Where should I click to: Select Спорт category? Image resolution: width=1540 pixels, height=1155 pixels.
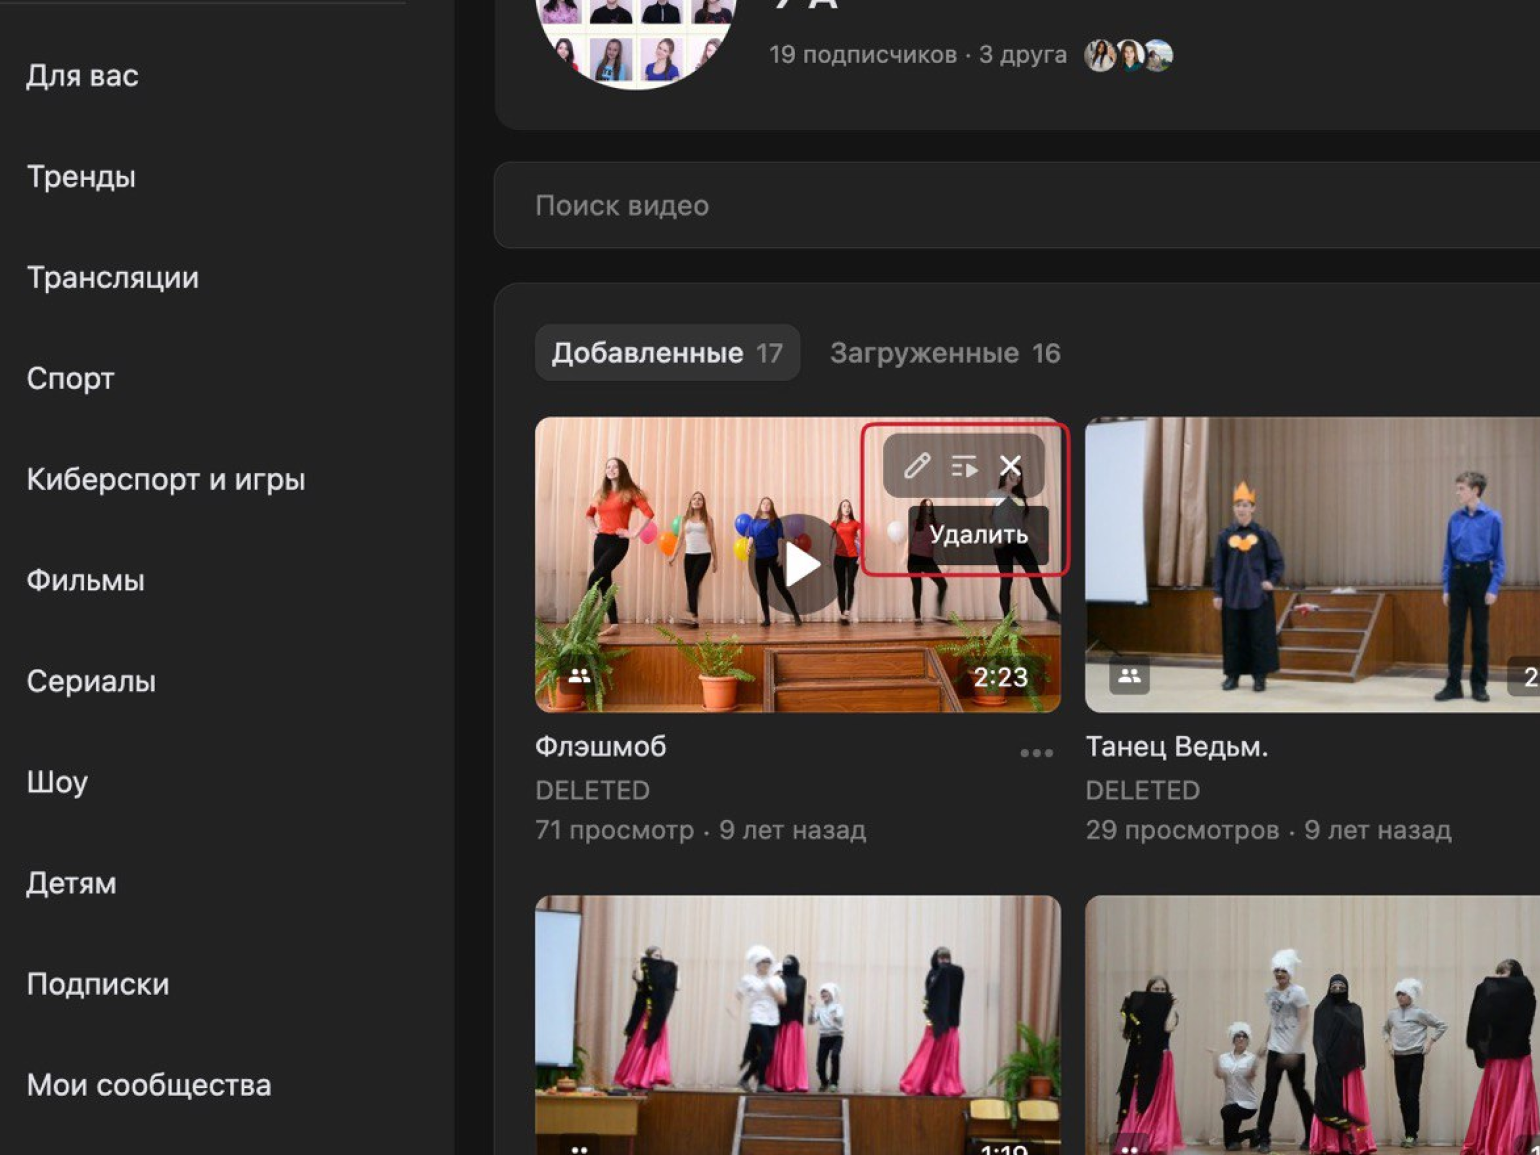(71, 379)
